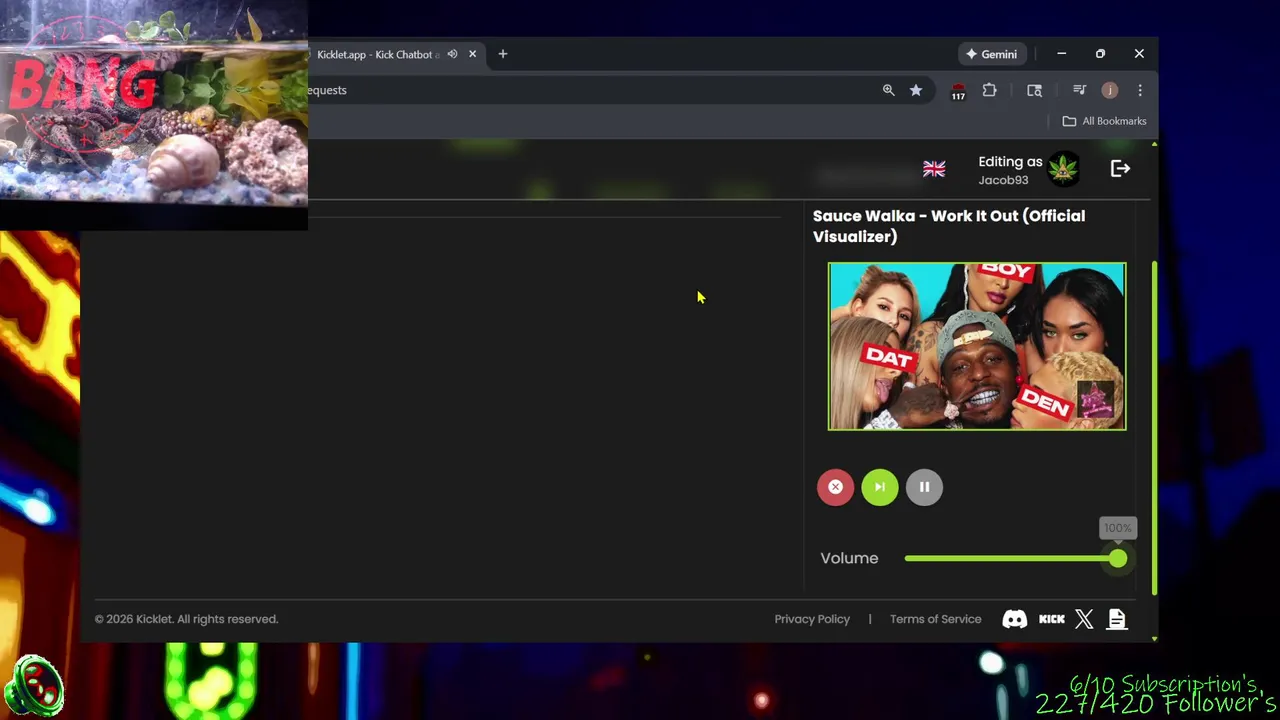Click the Volume slider handle
Screen dimensions: 1280x720
[1118, 559]
